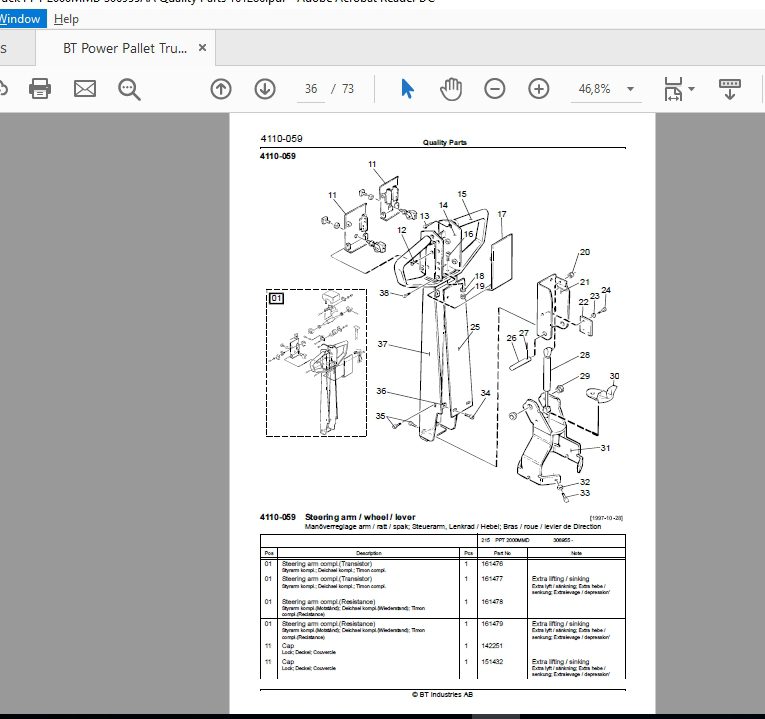765x719 pixels.
Task: Click callout number 36 in the diagram
Action: (x=381, y=391)
